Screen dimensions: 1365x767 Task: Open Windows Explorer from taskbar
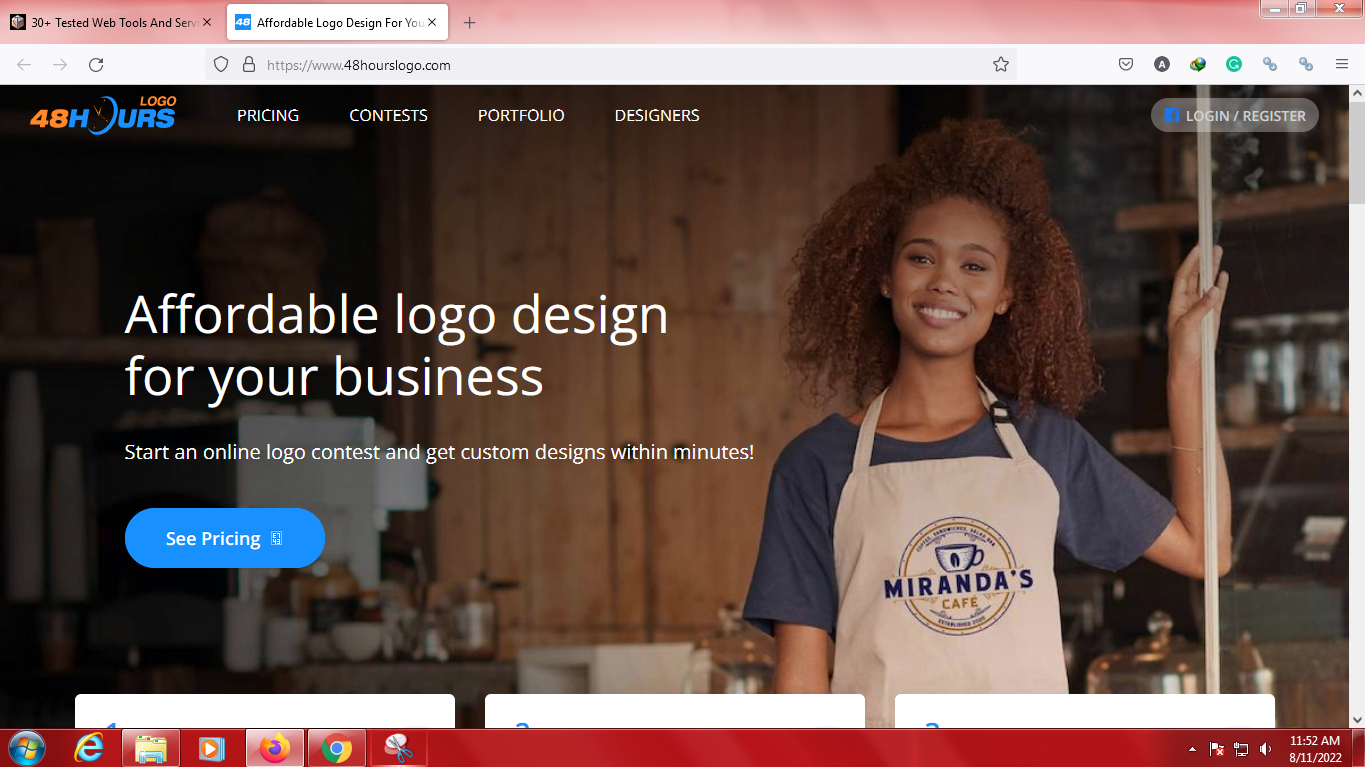[151, 748]
